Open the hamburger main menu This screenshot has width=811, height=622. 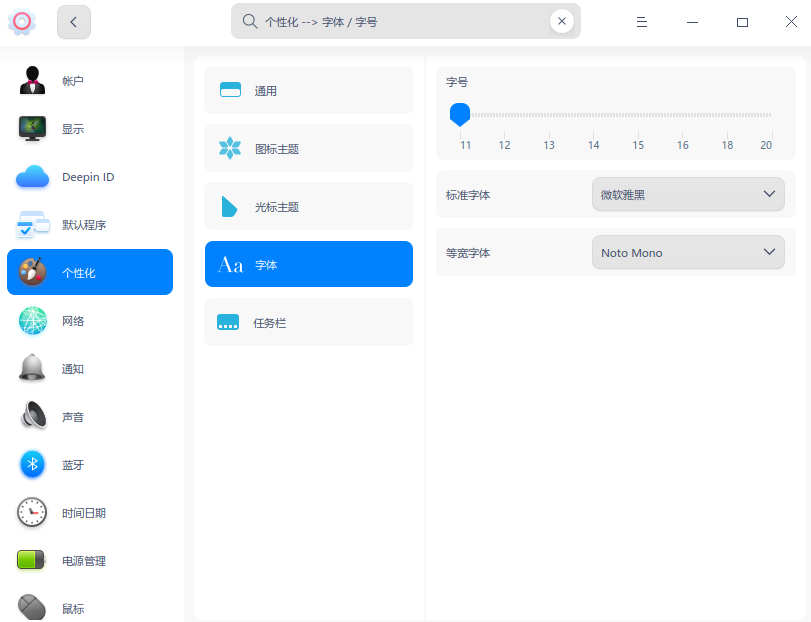(642, 22)
